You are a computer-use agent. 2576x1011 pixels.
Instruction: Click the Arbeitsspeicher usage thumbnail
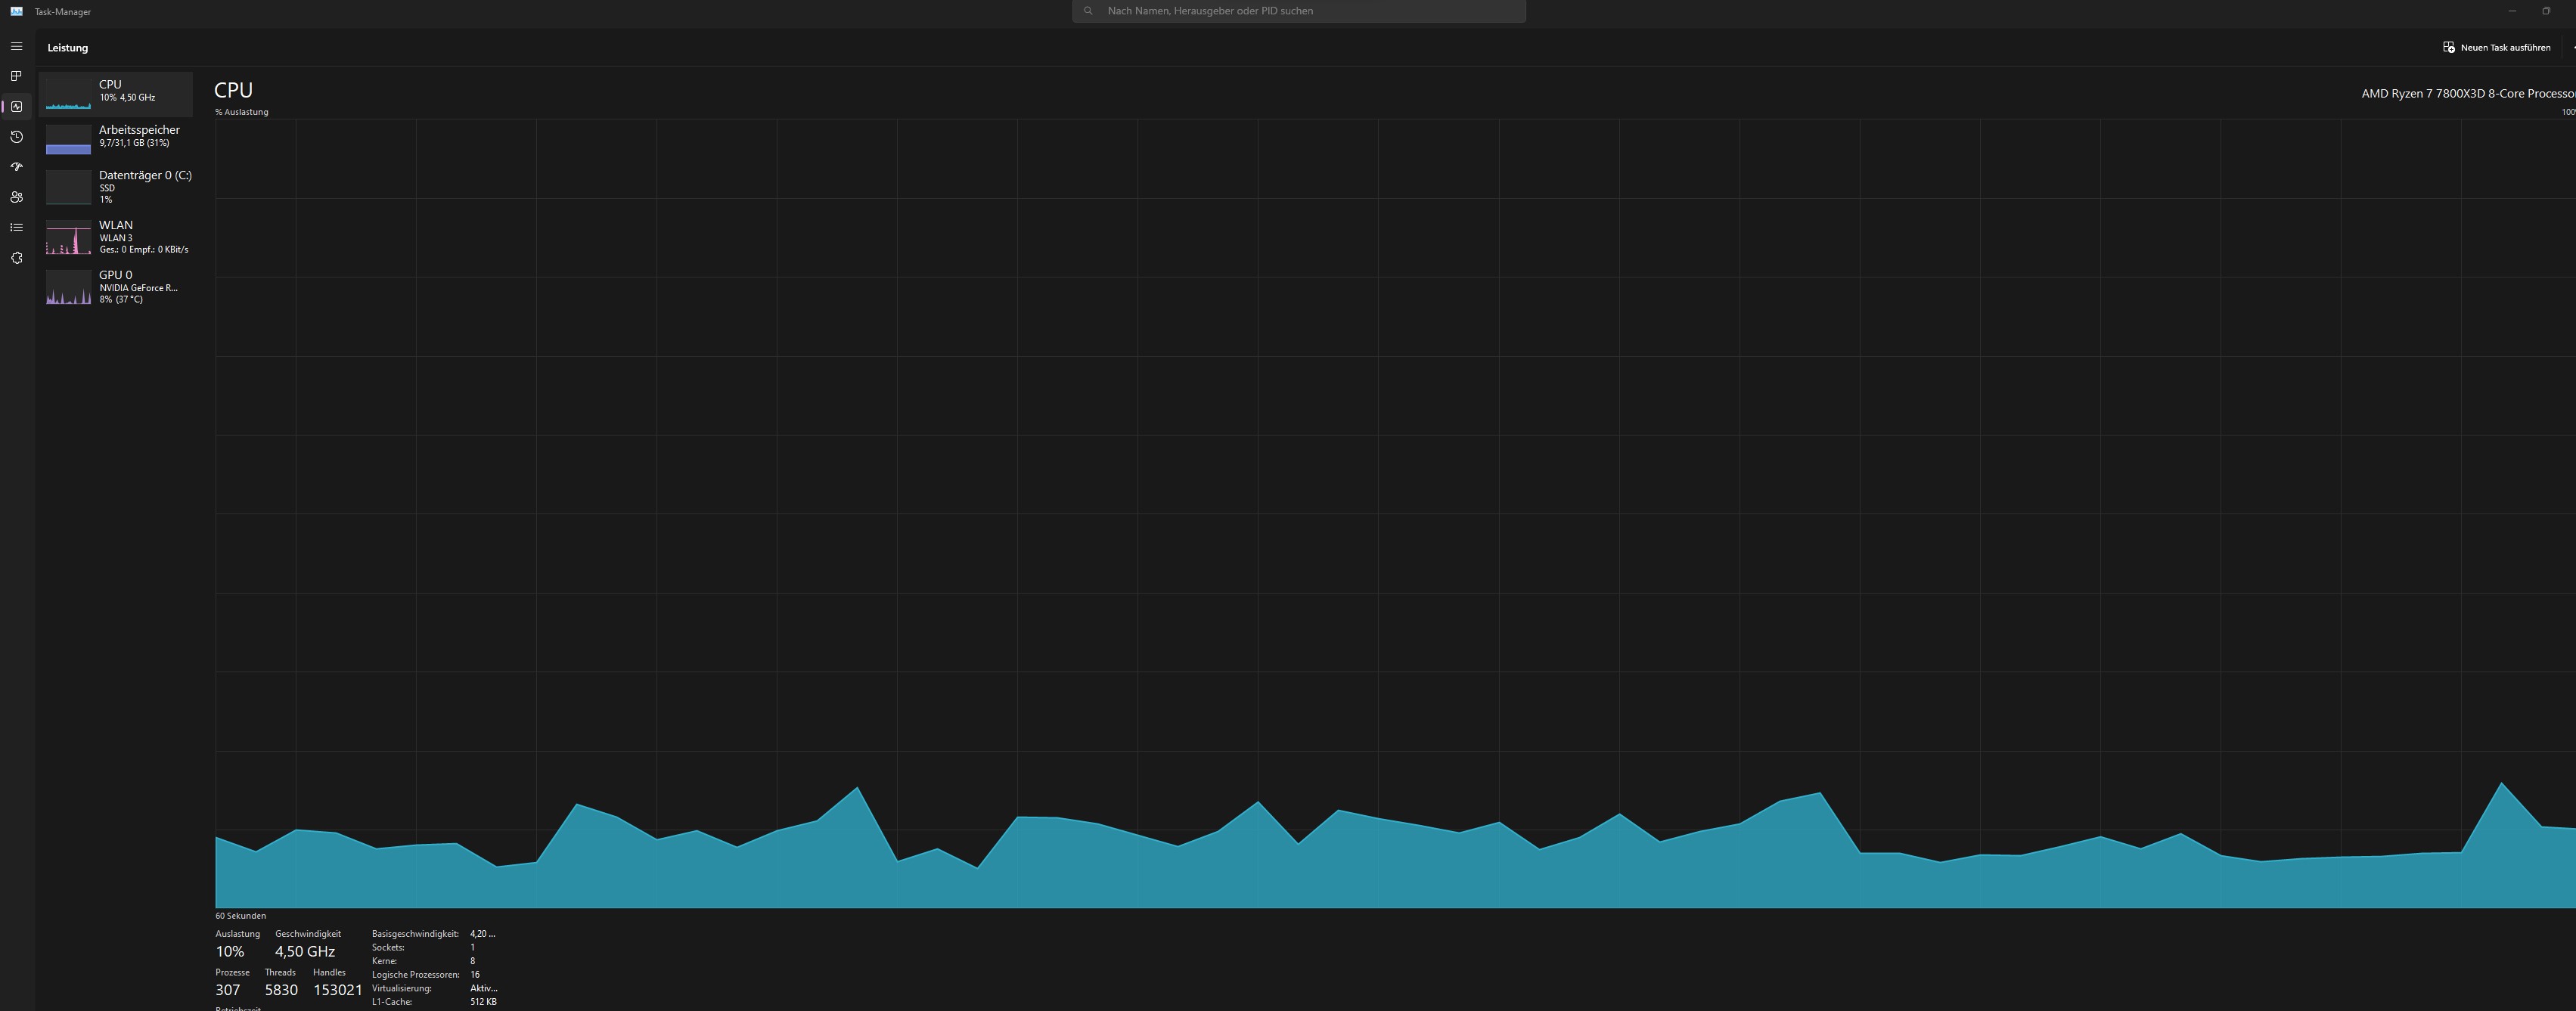68,140
